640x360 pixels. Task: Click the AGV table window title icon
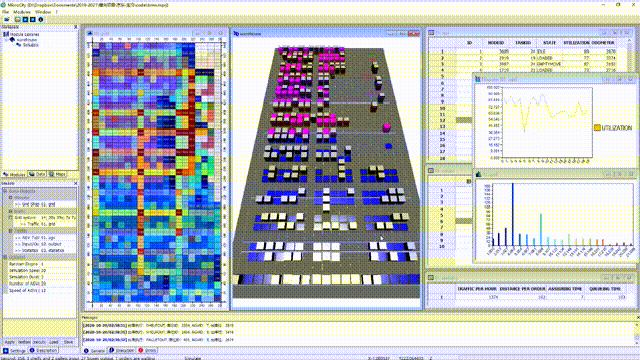(431, 33)
